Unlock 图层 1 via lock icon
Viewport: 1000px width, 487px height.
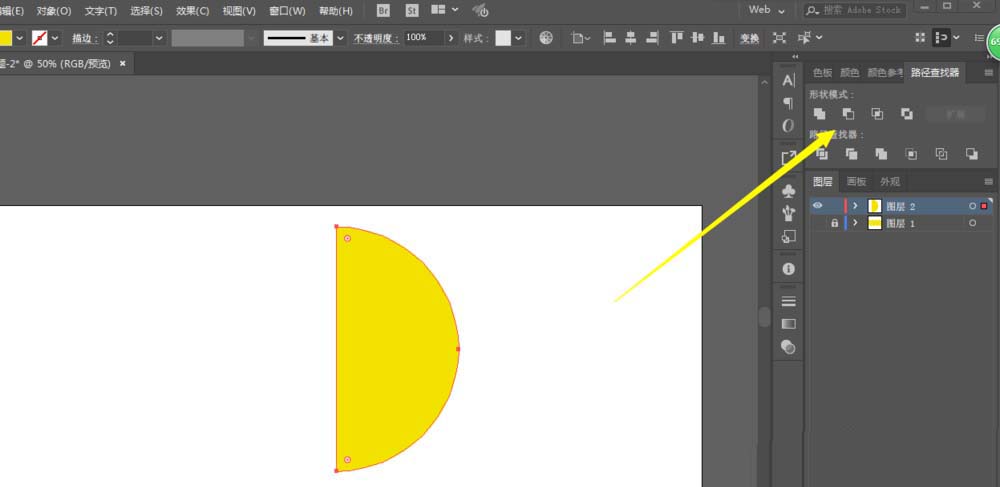point(834,223)
